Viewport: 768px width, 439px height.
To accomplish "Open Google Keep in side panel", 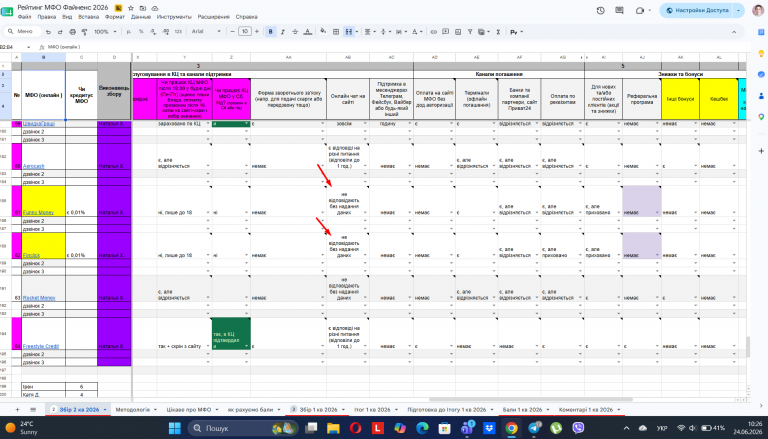I will tap(761, 53).
